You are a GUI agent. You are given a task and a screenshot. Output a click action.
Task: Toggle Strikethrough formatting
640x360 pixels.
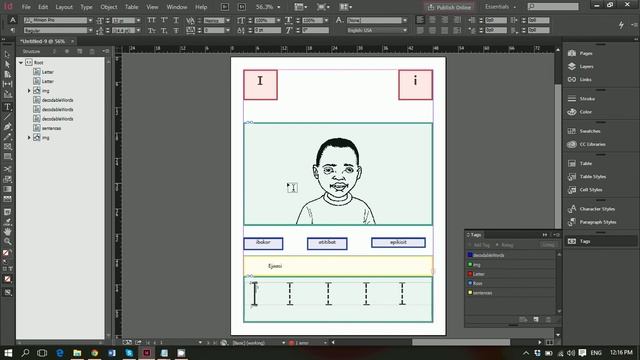176,30
